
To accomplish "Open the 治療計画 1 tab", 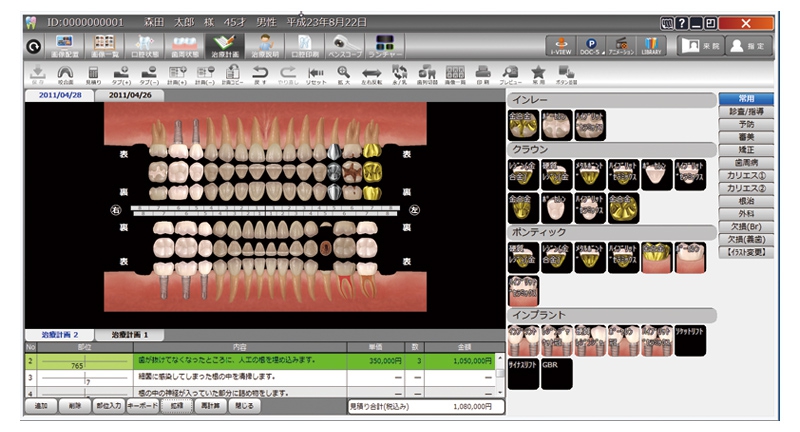I will pos(130,334).
